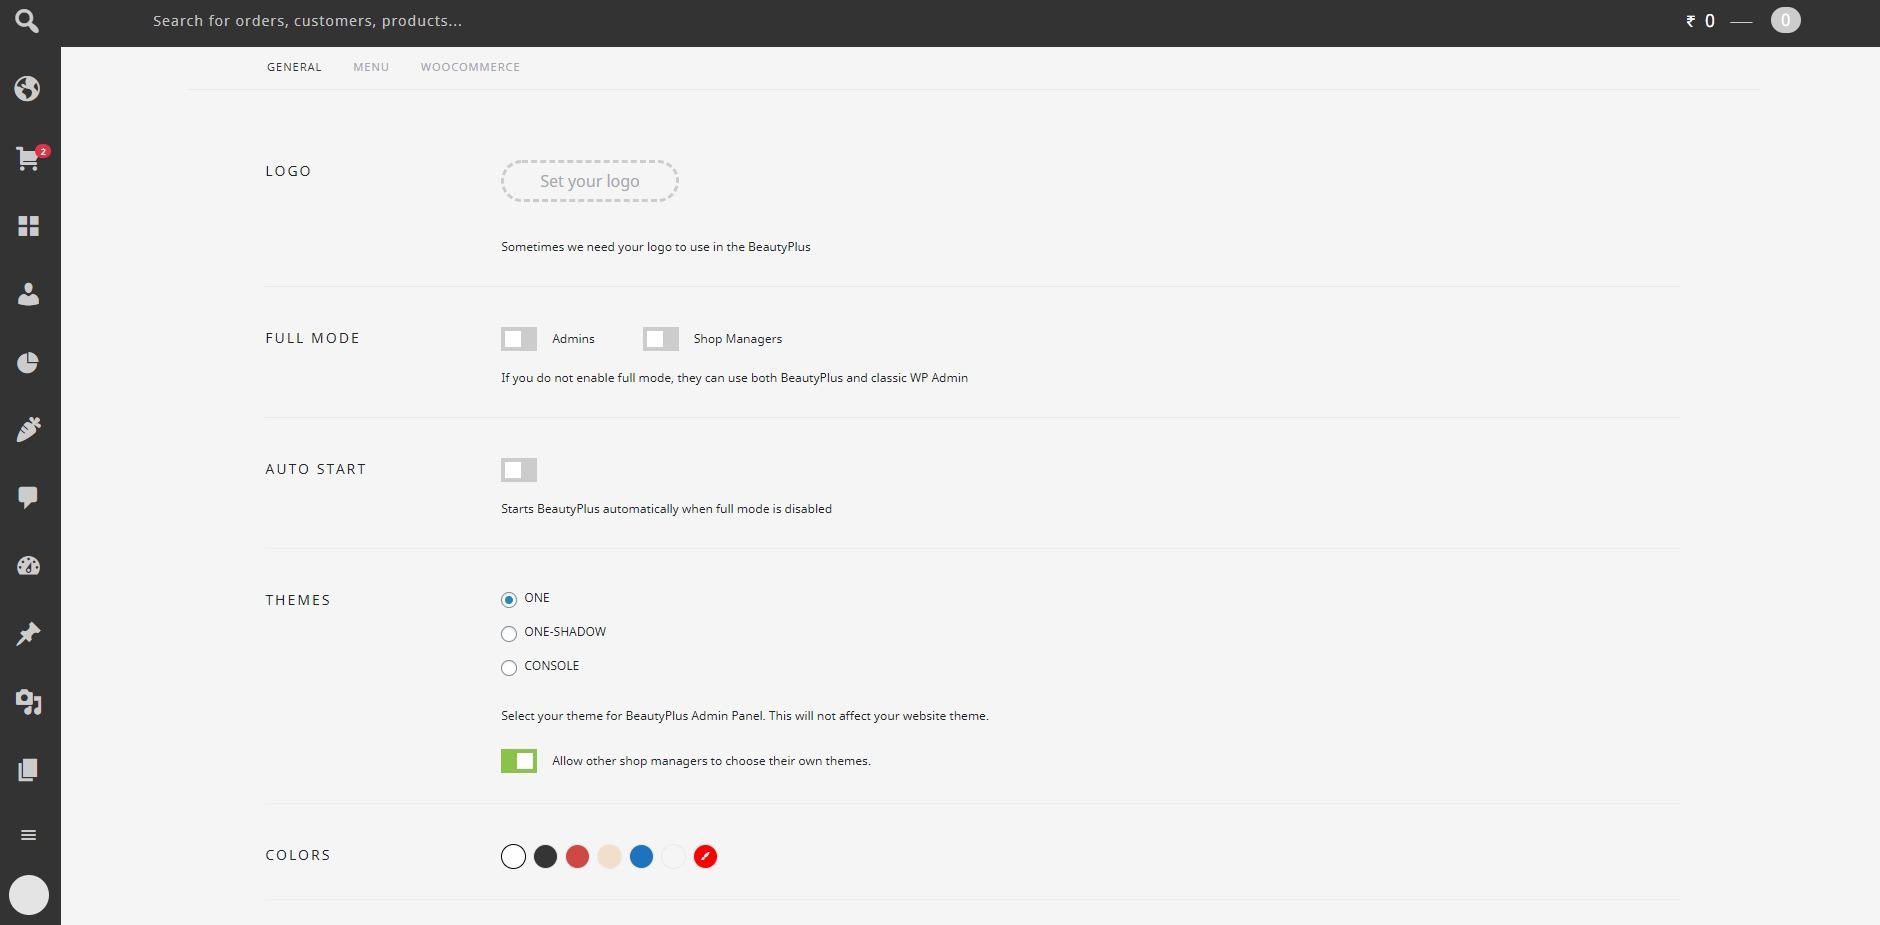Pick the red-brown color swatch
The height and width of the screenshot is (925, 1880).
(577, 856)
